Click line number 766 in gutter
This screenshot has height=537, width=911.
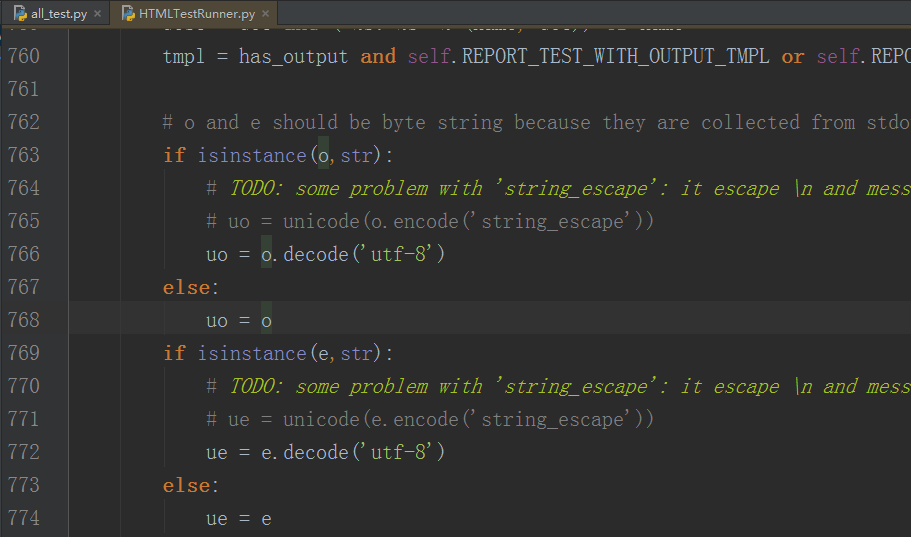pos(24,254)
